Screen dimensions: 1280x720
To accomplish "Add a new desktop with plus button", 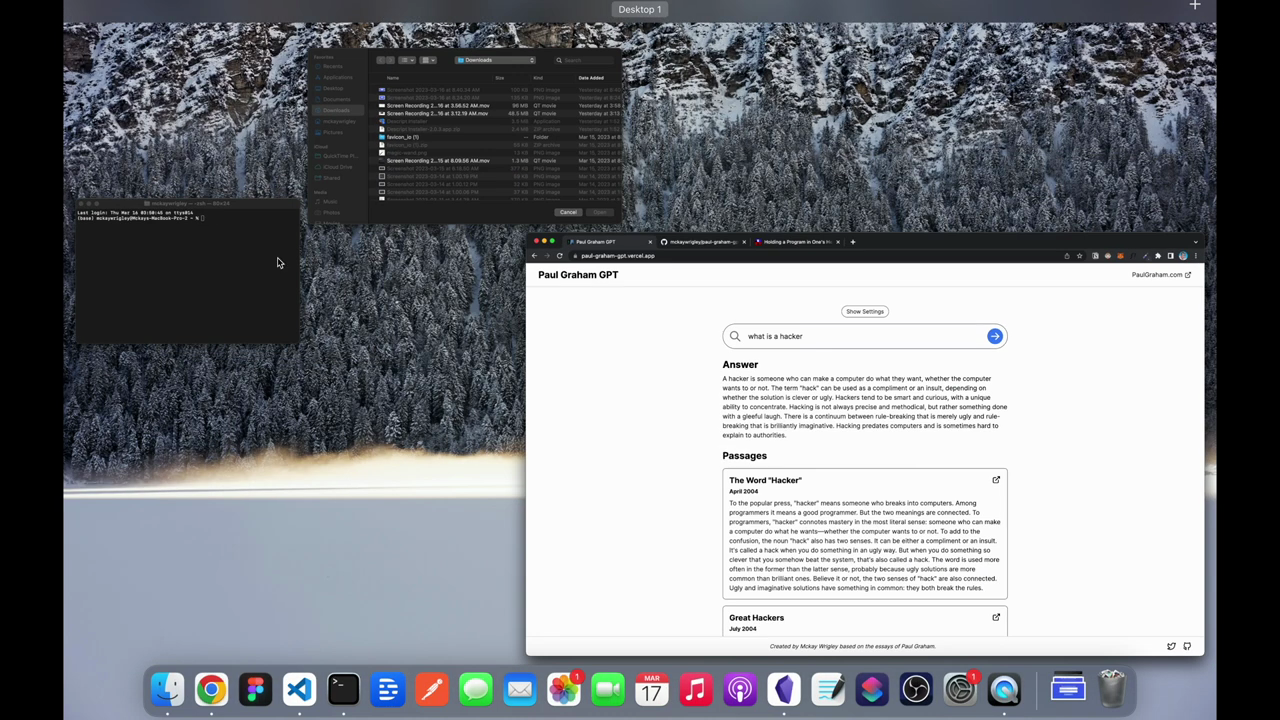I will [1195, 6].
